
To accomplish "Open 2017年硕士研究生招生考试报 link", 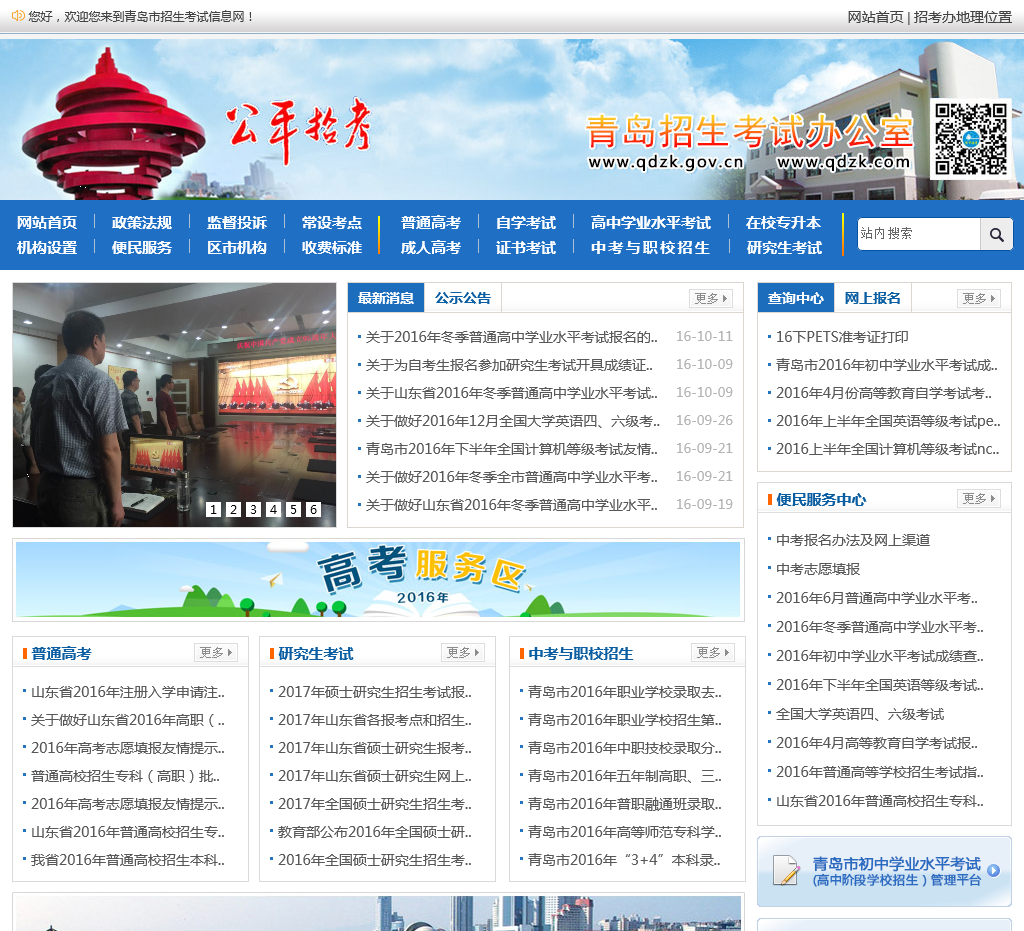I will pyautogui.click(x=375, y=692).
